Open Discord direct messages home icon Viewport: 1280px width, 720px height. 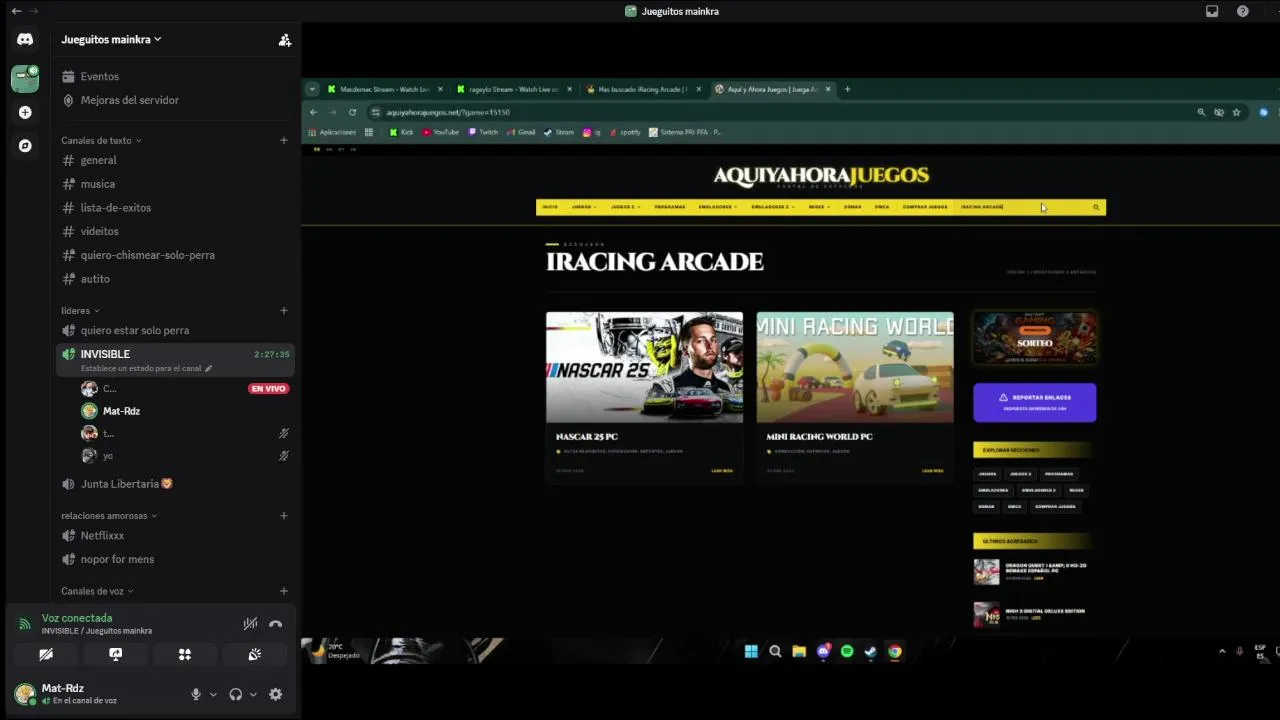pyautogui.click(x=25, y=40)
